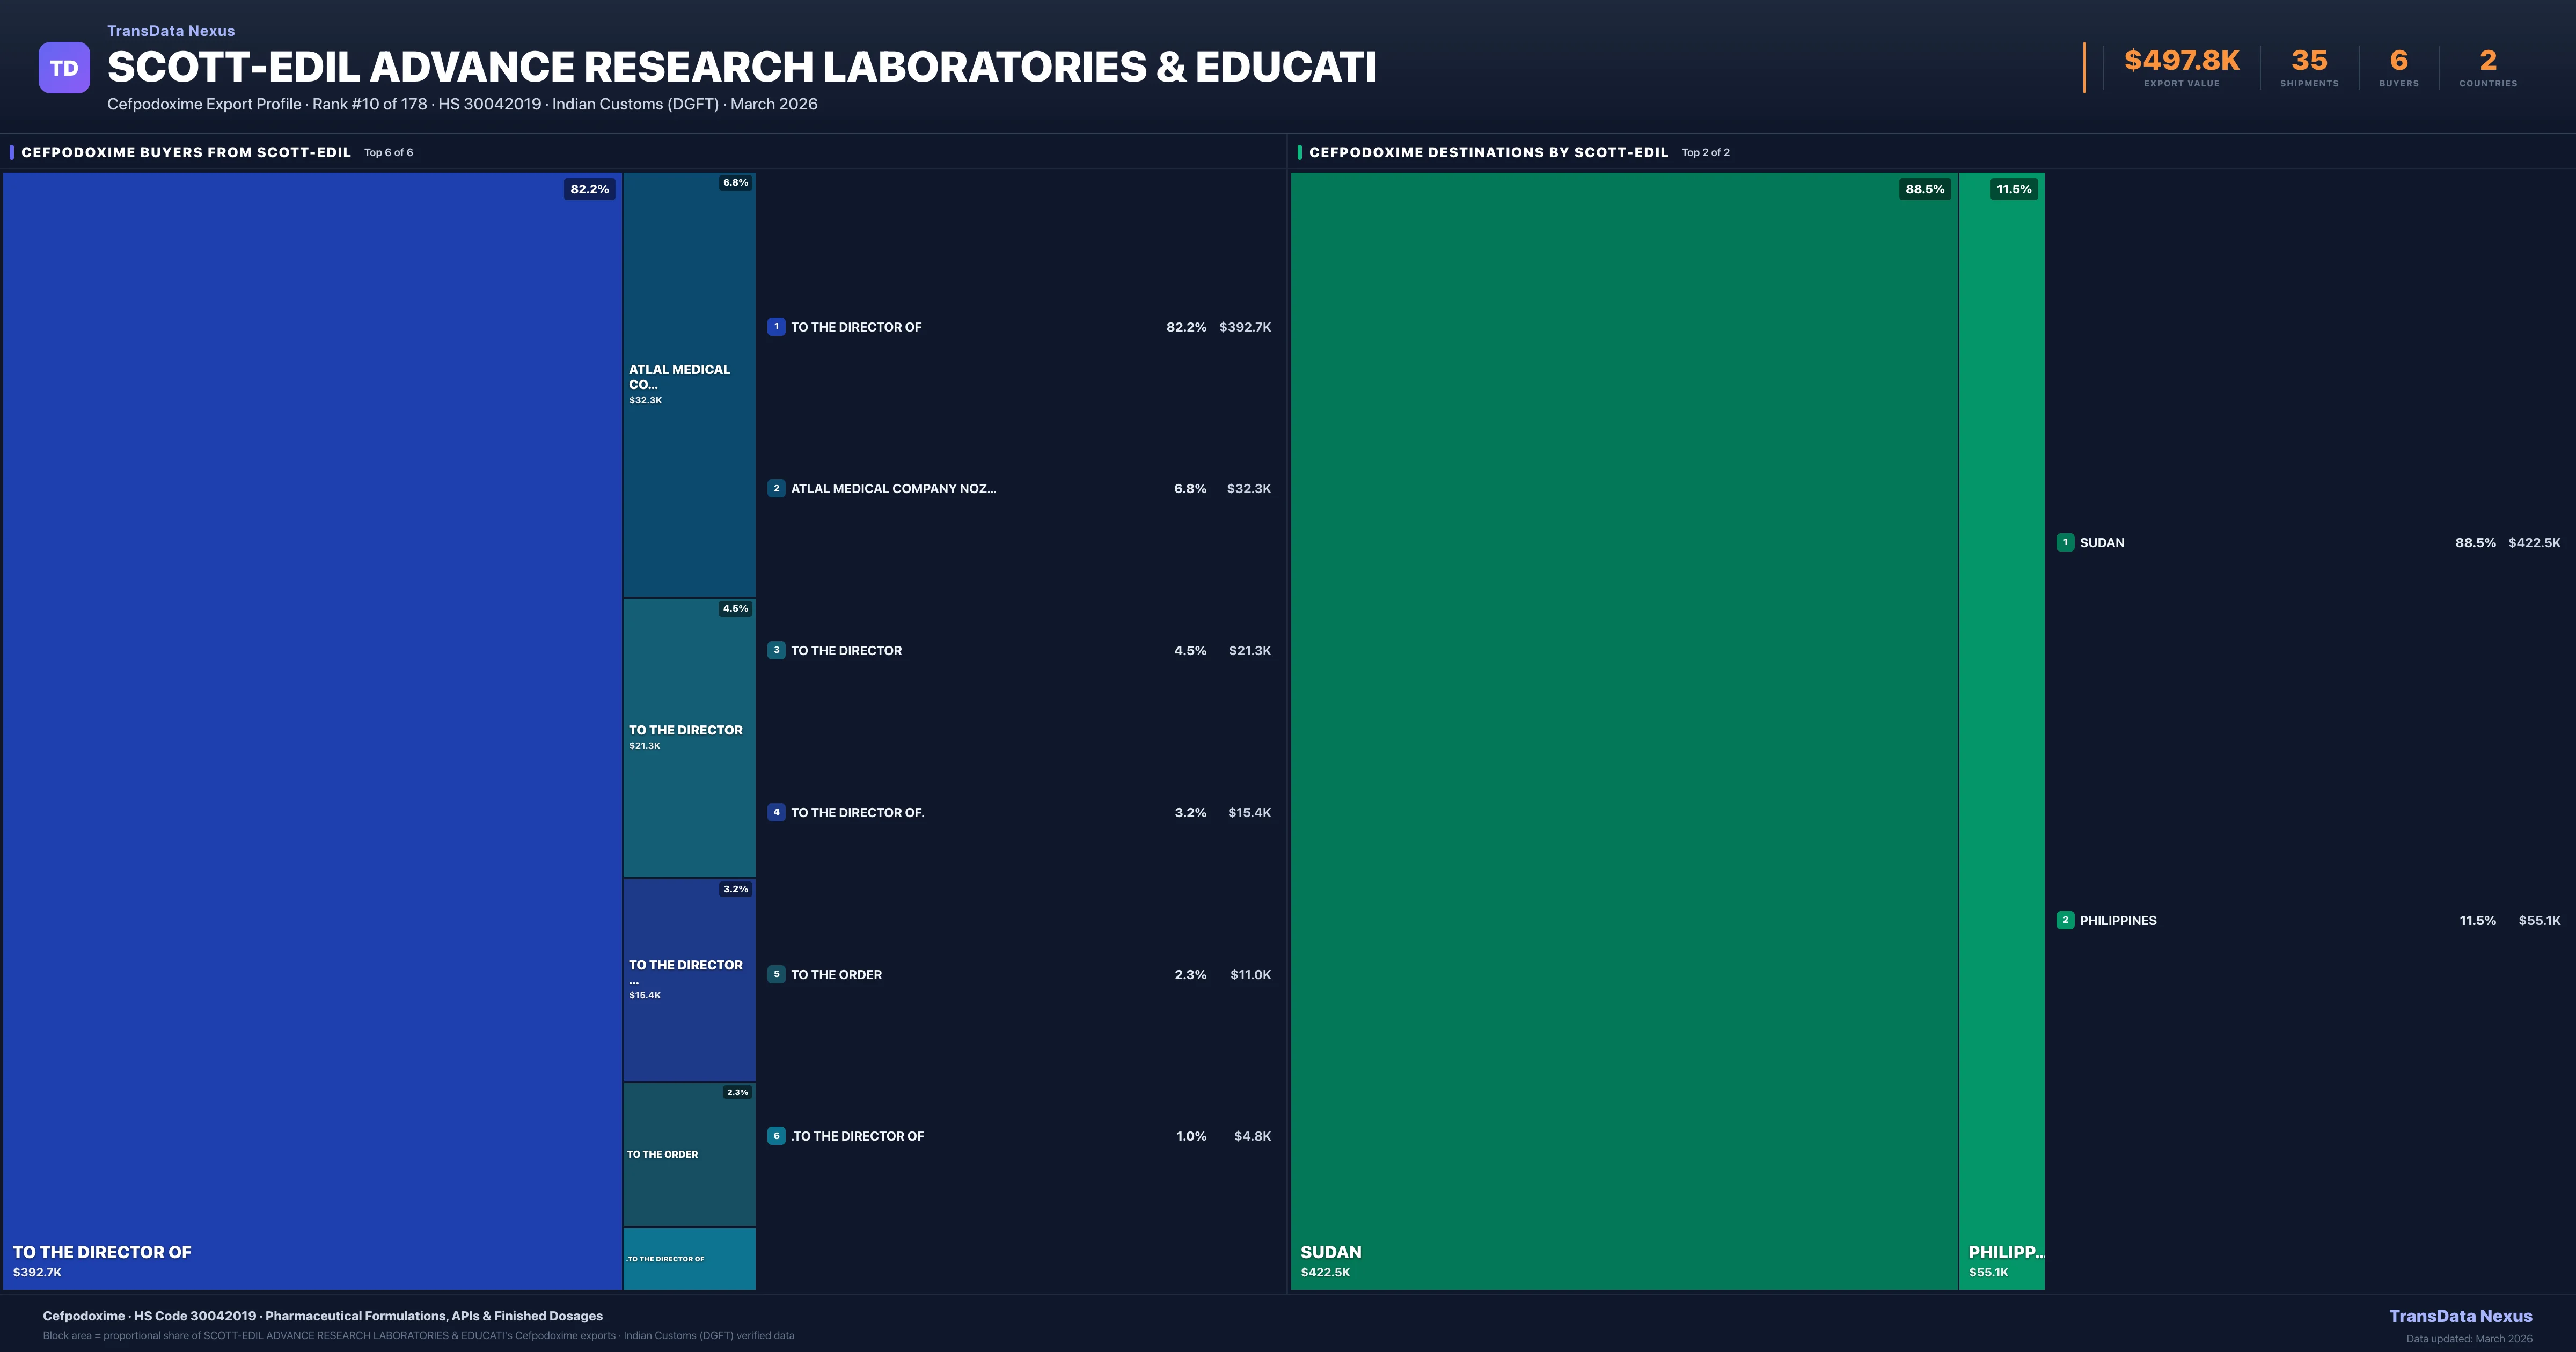Click the numbered badge 1 beside TO THE DIRECTOR OF
The width and height of the screenshot is (2576, 1352).
[777, 327]
